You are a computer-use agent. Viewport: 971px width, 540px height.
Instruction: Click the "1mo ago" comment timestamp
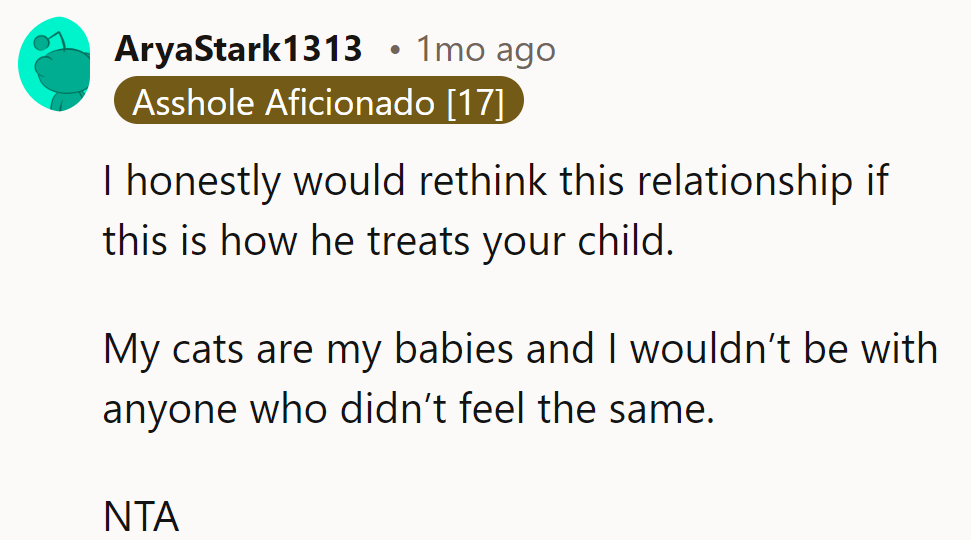click(x=485, y=49)
